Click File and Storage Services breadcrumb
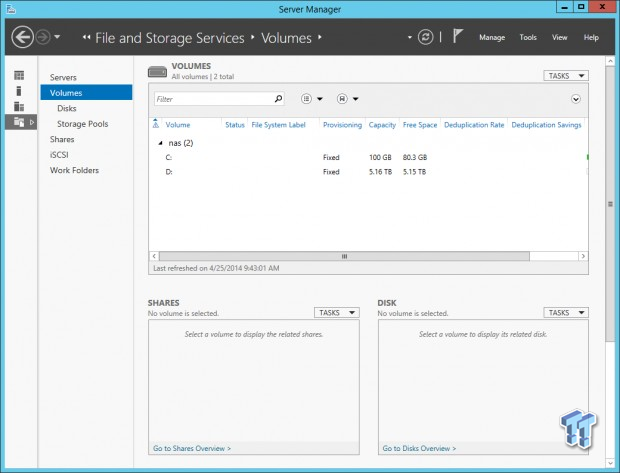 point(170,38)
